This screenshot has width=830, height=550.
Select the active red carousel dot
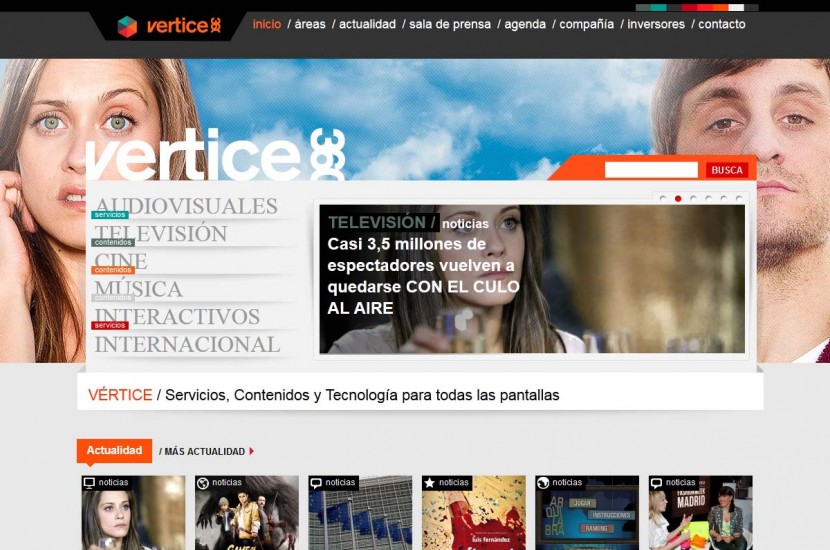[x=678, y=199]
